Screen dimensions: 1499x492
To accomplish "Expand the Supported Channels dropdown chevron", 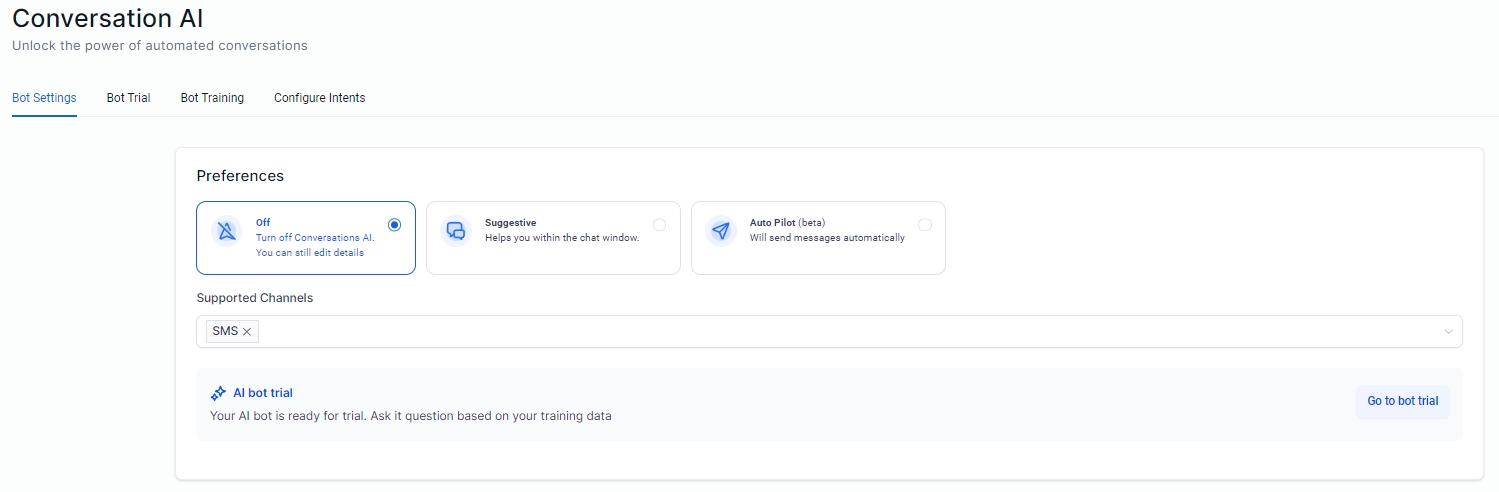I will point(1447,332).
